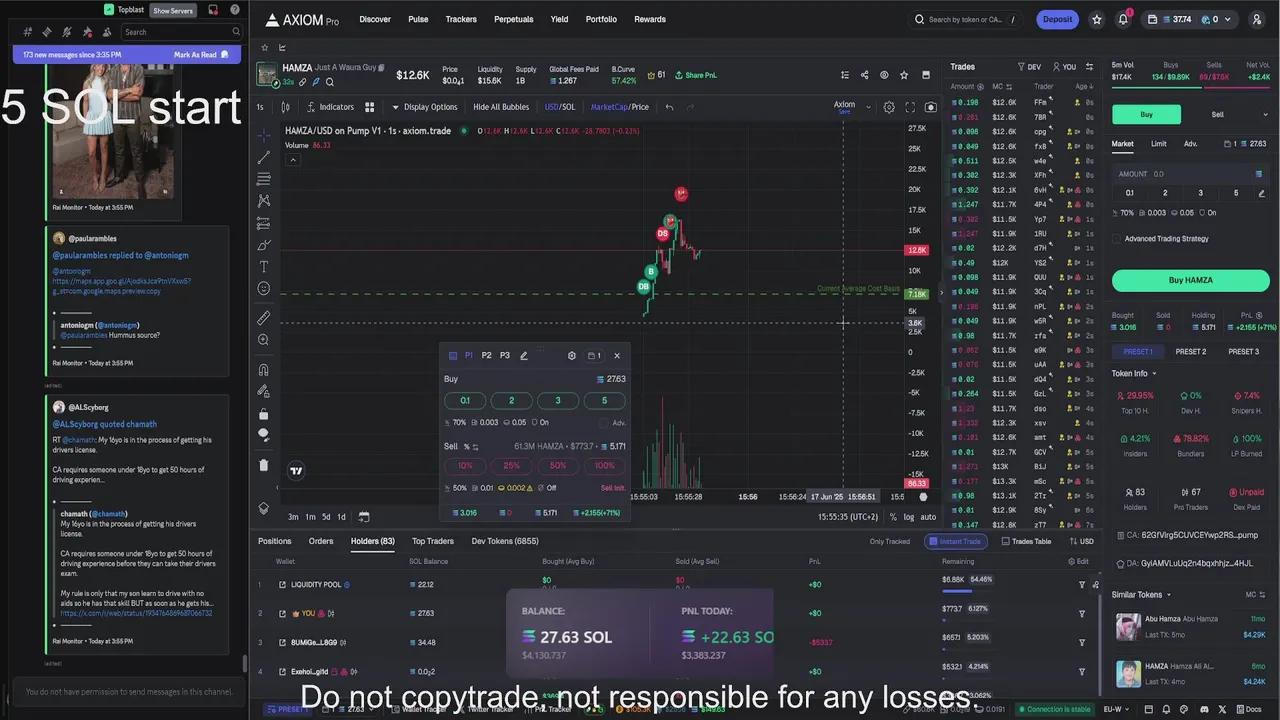Collapse chart legend with caret button
Viewport: 1280px width, 720px height.
click(293, 160)
